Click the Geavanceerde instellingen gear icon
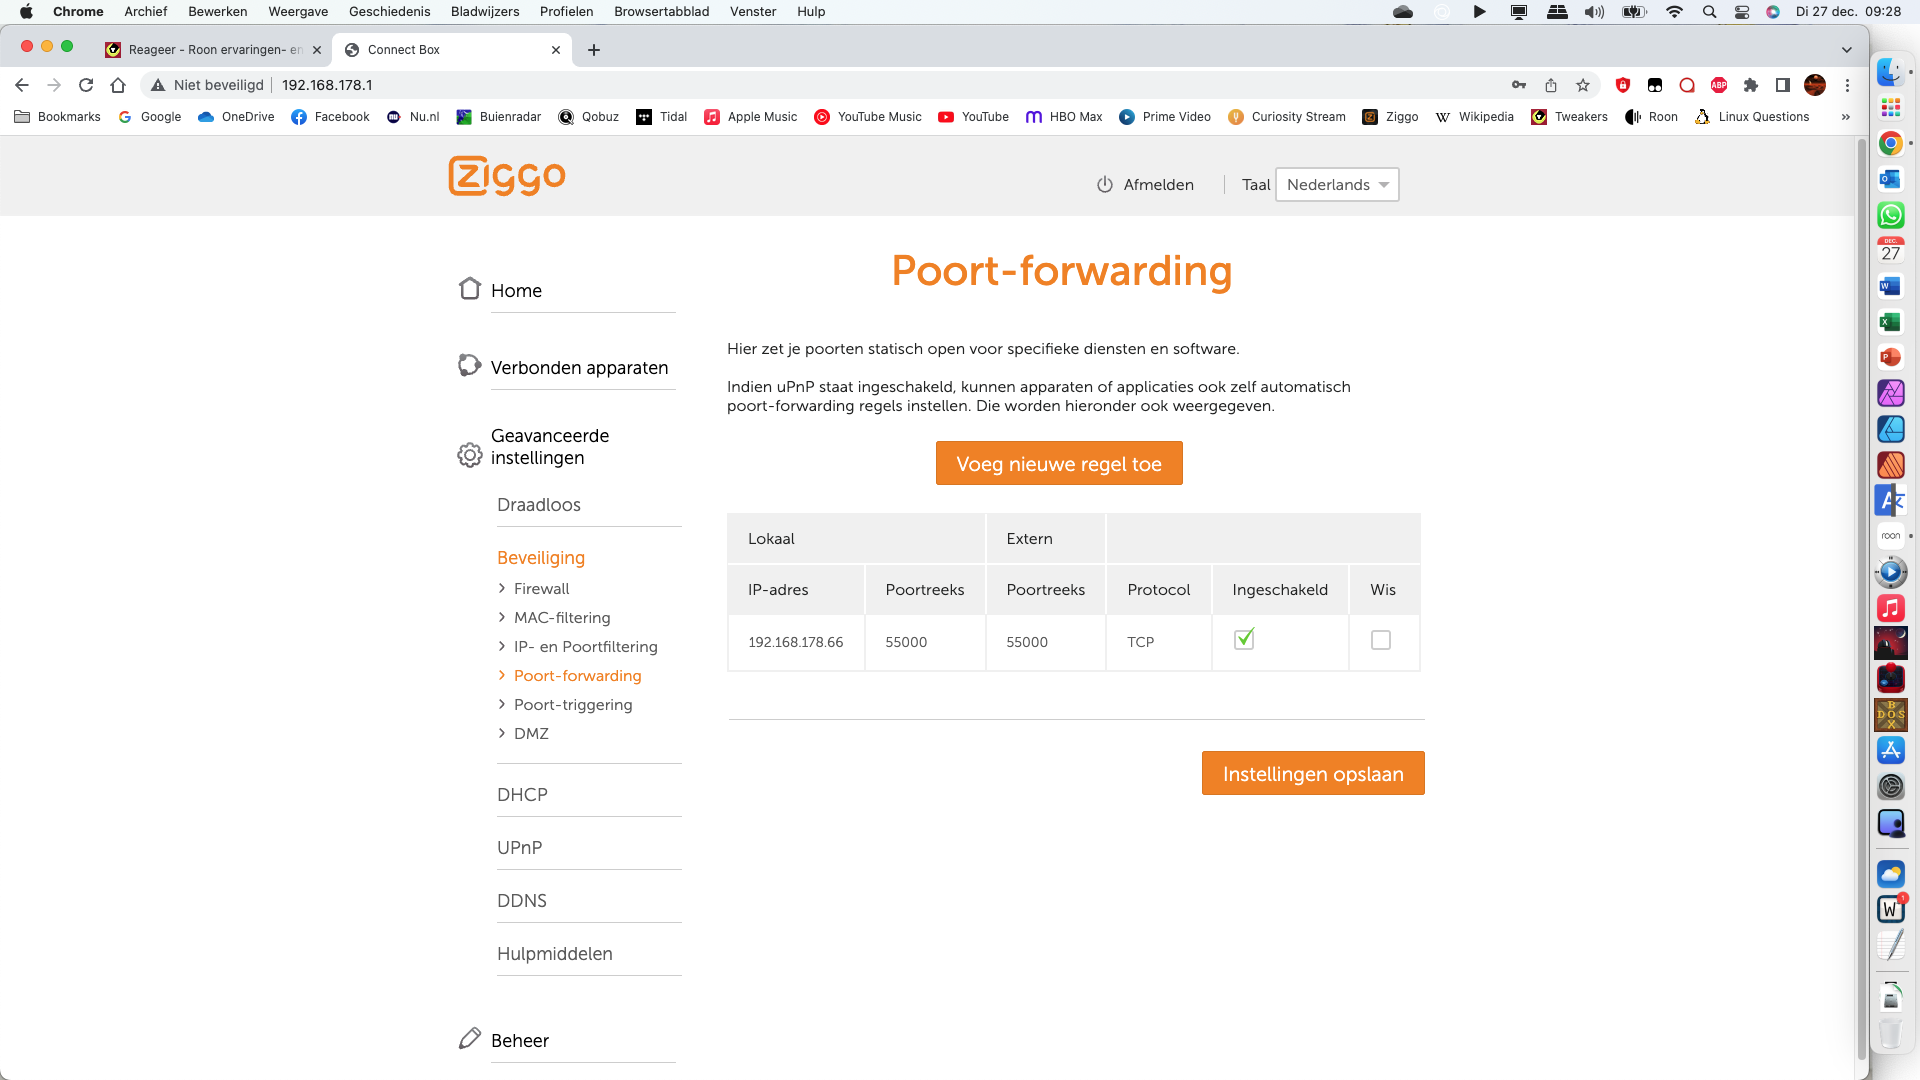1920x1080 pixels. (x=469, y=455)
